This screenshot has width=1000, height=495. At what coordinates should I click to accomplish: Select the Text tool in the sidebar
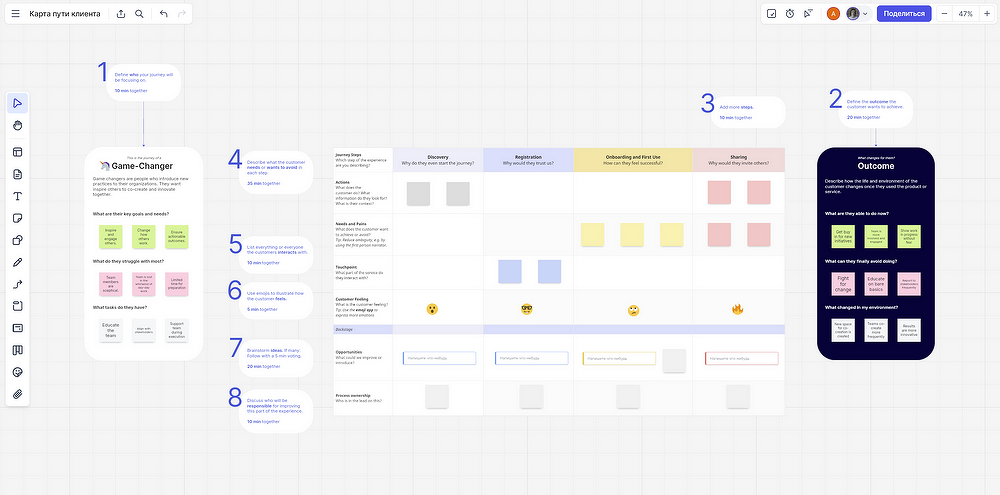click(x=17, y=196)
